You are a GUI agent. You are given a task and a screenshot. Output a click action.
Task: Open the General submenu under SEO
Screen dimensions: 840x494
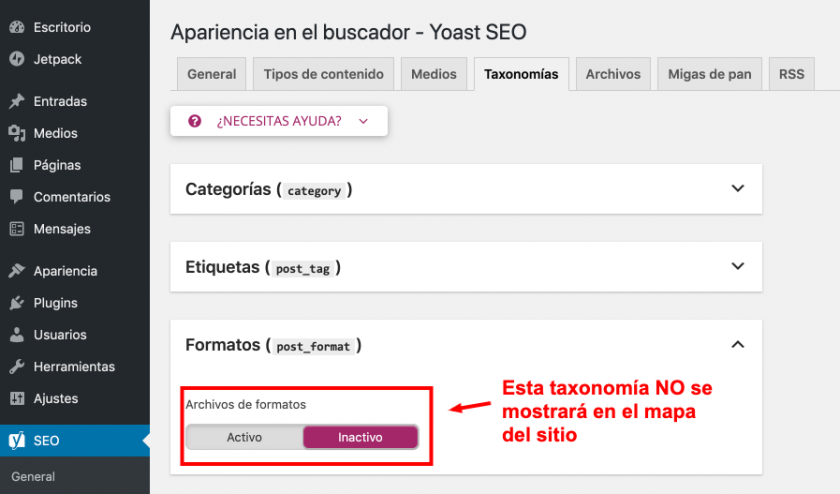point(33,476)
